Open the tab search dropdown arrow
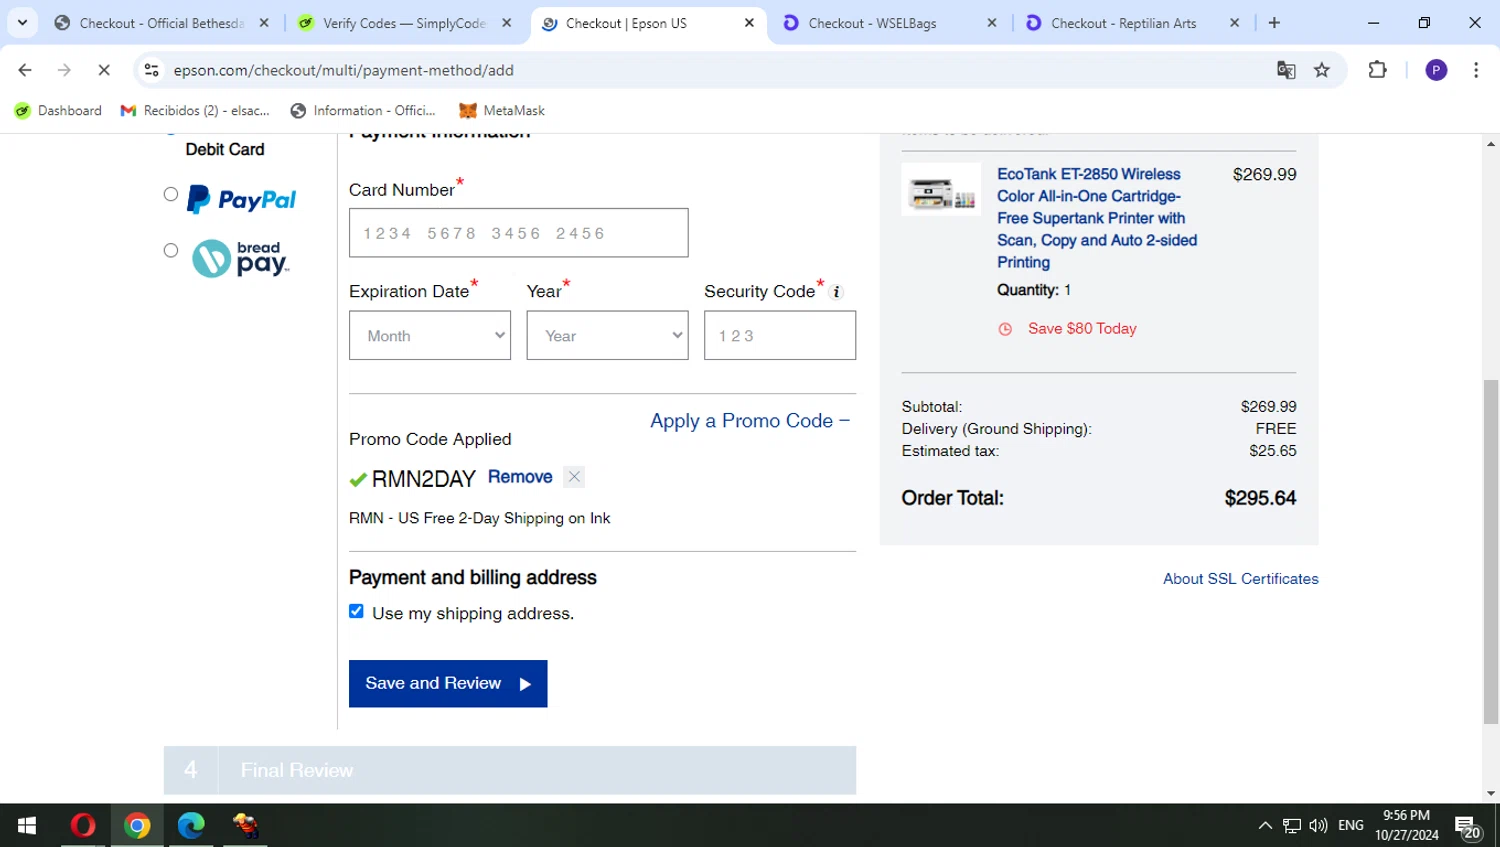This screenshot has width=1500, height=847. 22,23
